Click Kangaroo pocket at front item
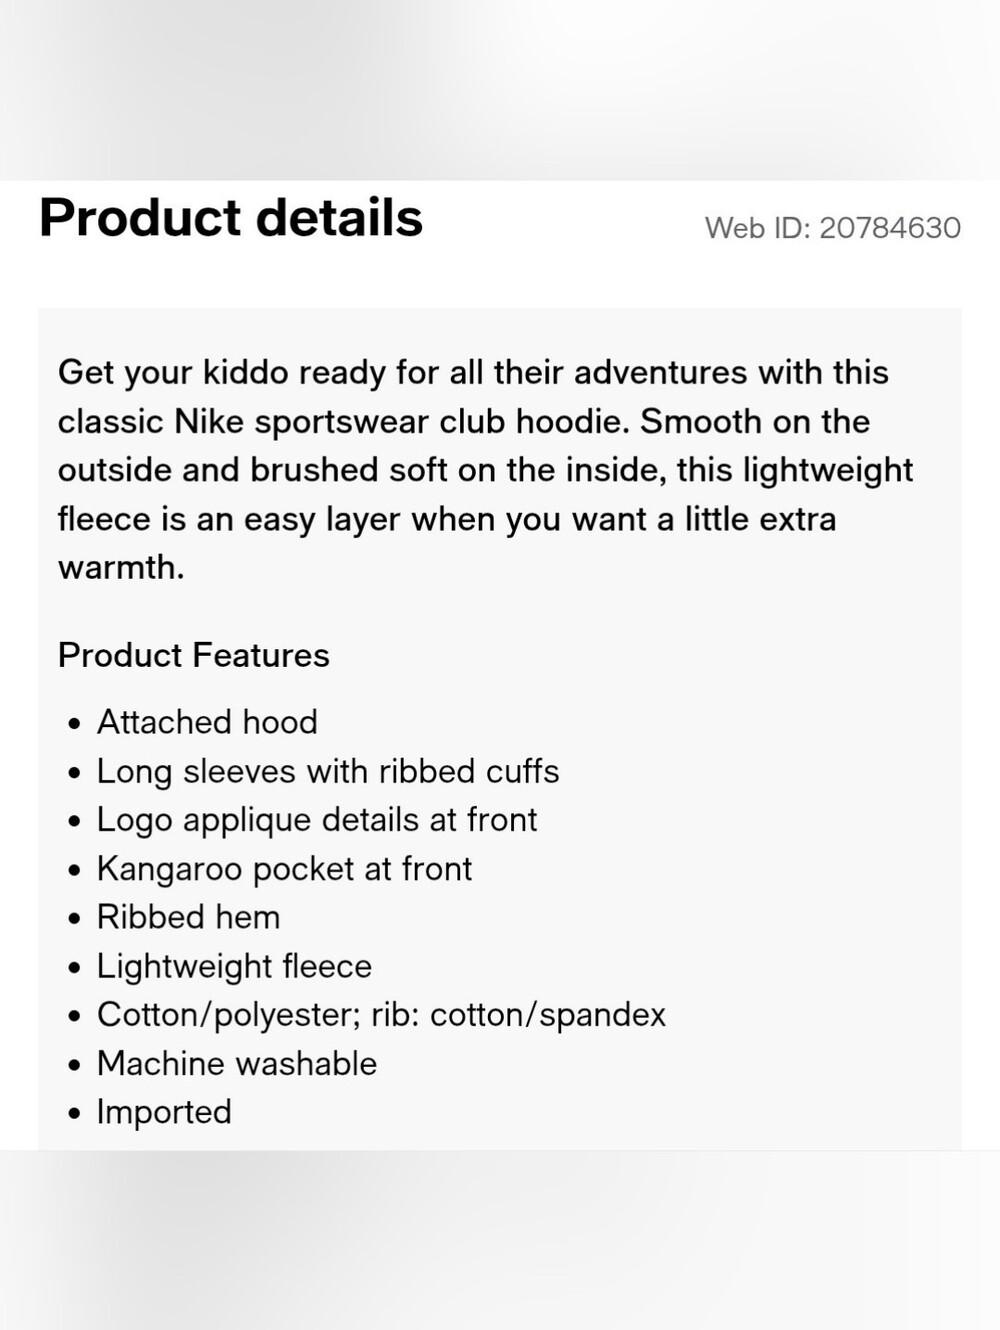This screenshot has width=1000, height=1330. click(x=284, y=869)
